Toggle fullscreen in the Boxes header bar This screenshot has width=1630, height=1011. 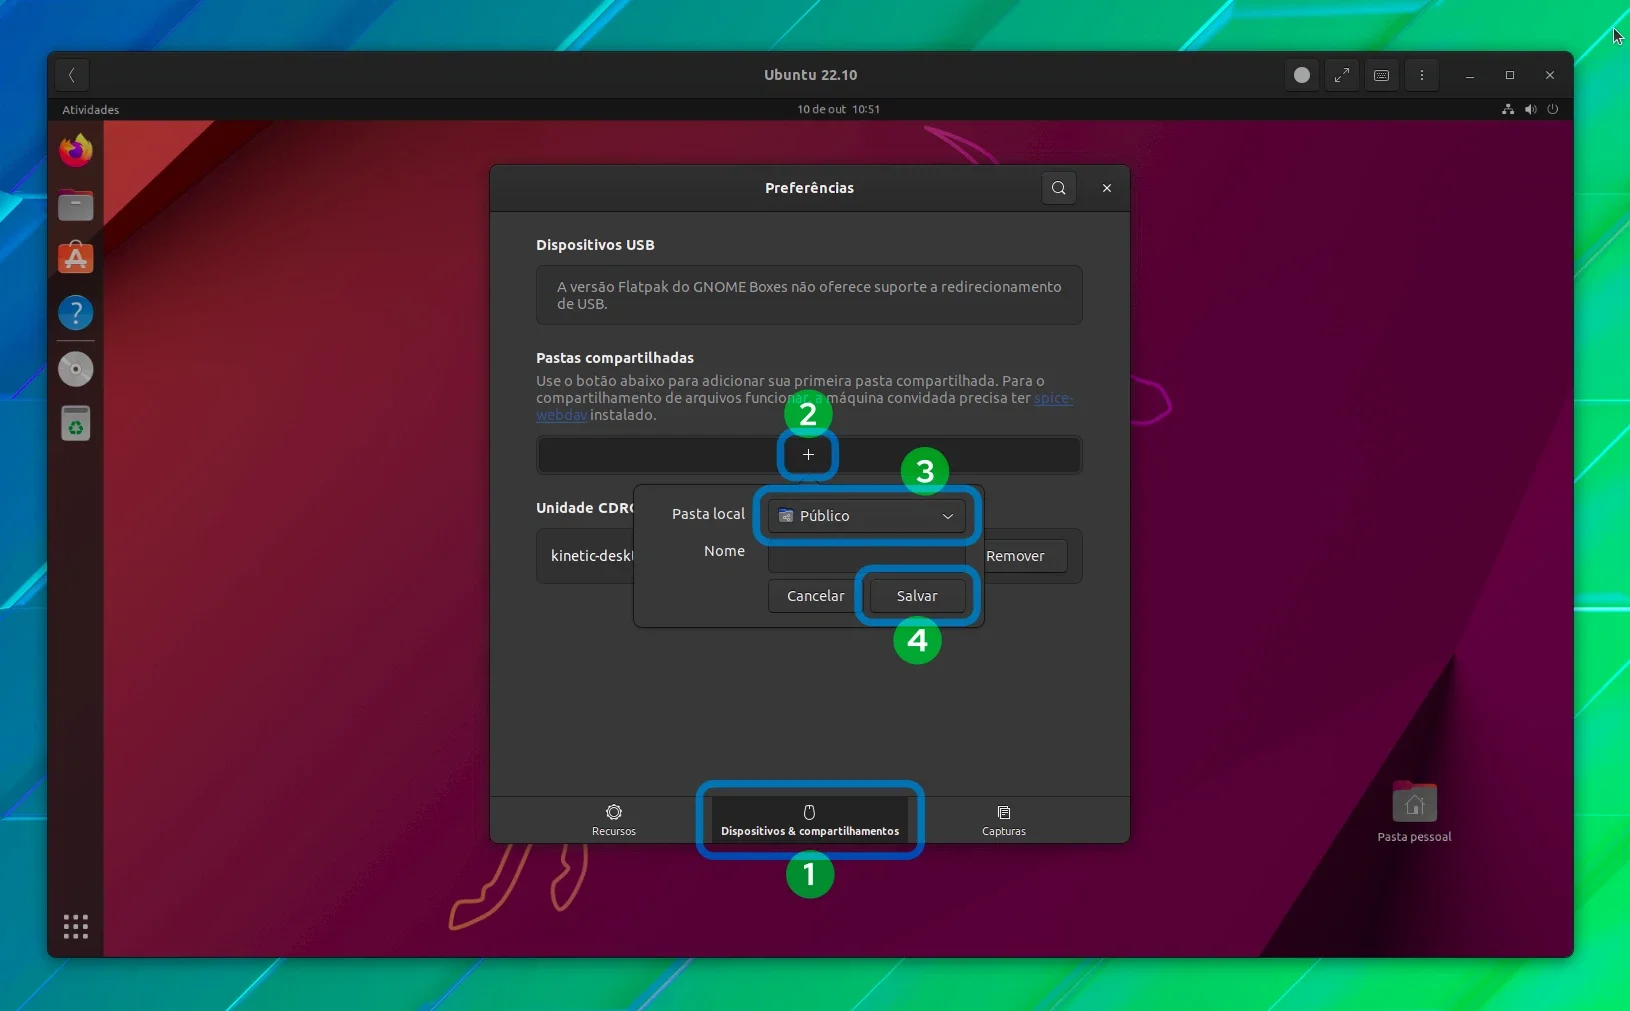pyautogui.click(x=1341, y=75)
